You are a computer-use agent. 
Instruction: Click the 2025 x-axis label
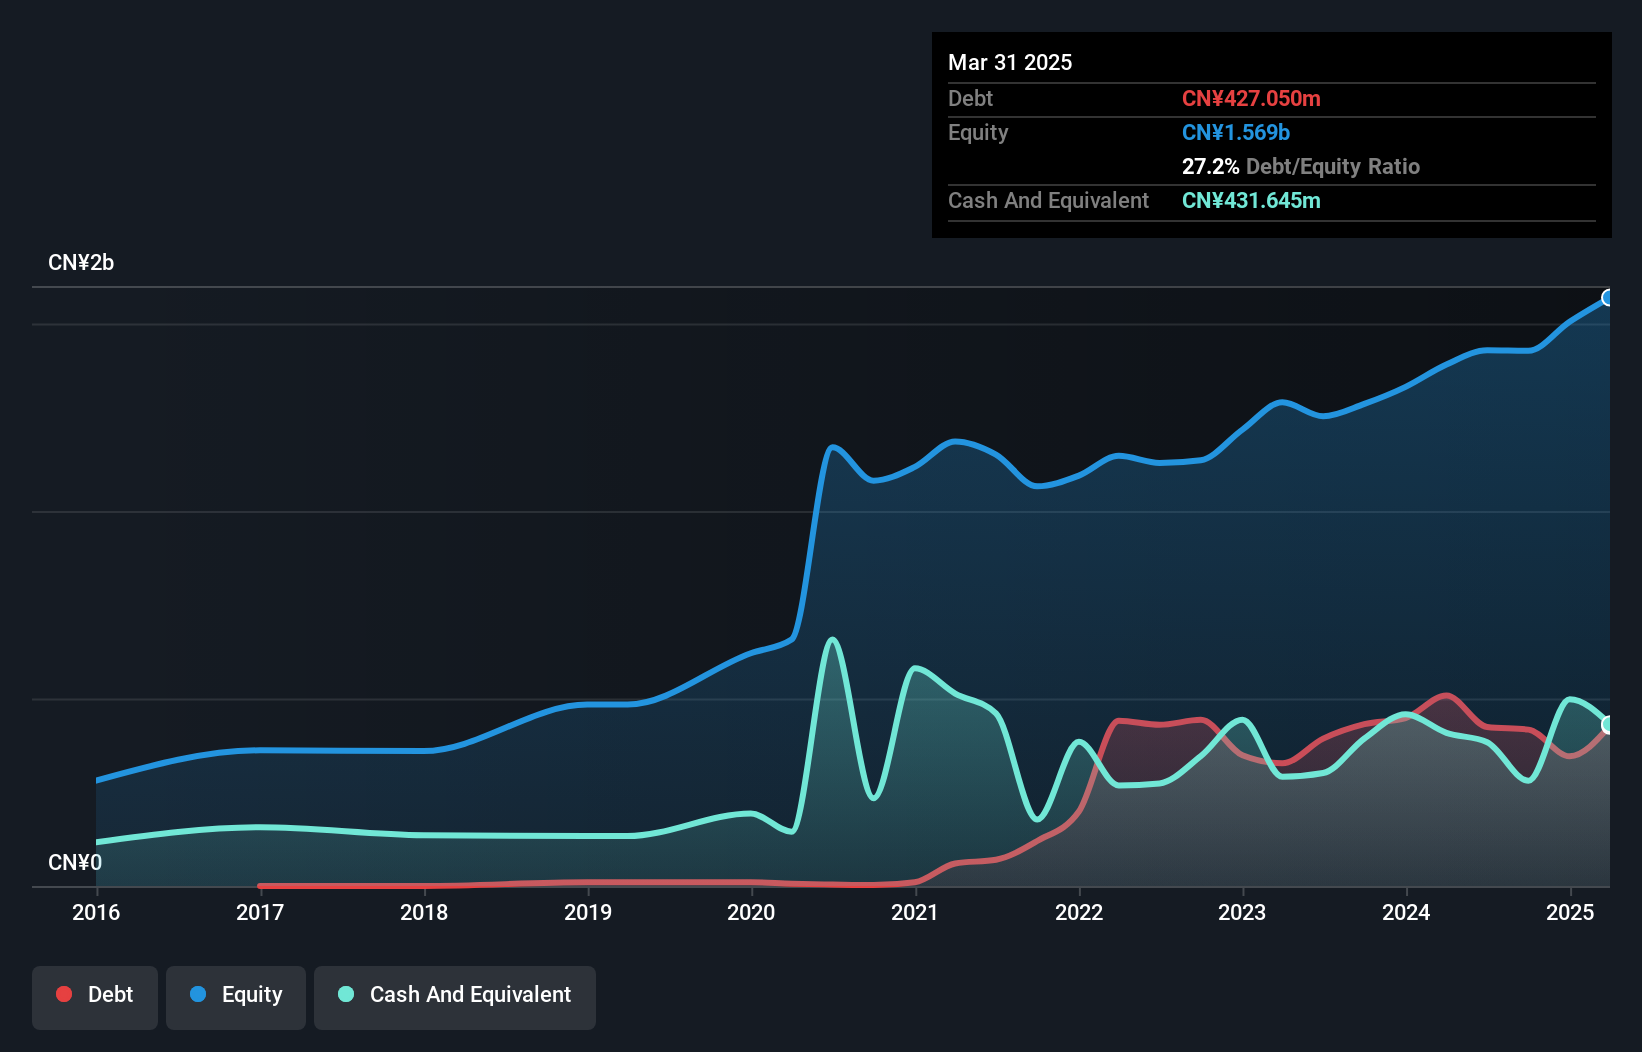[1570, 912]
